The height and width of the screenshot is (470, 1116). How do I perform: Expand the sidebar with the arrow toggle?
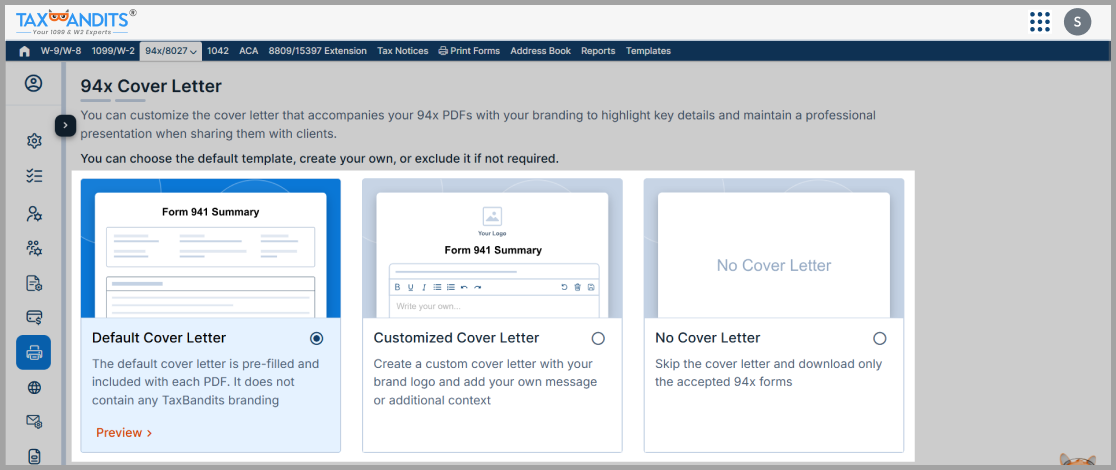pyautogui.click(x=65, y=125)
